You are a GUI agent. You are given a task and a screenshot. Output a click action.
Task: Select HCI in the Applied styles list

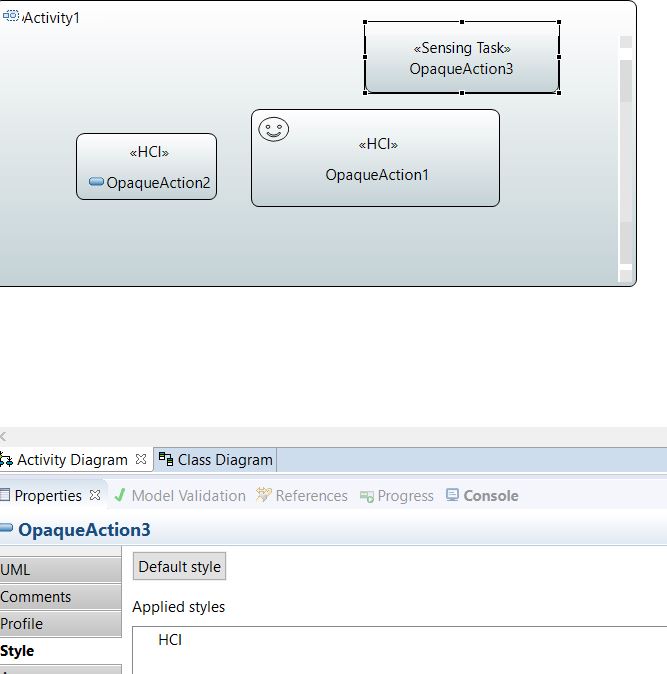point(170,640)
